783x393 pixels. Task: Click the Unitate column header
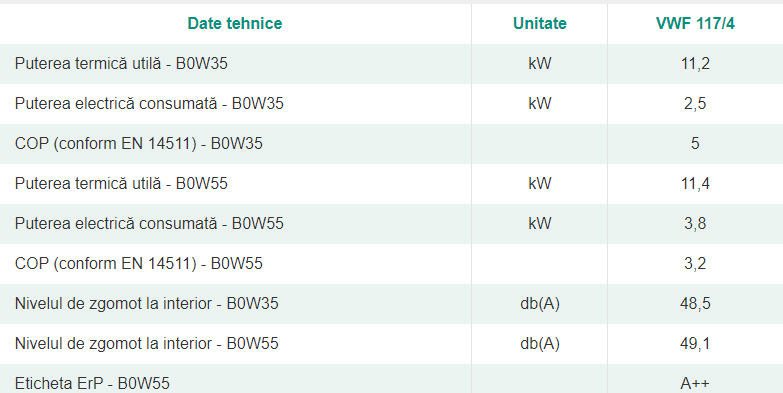[539, 23]
